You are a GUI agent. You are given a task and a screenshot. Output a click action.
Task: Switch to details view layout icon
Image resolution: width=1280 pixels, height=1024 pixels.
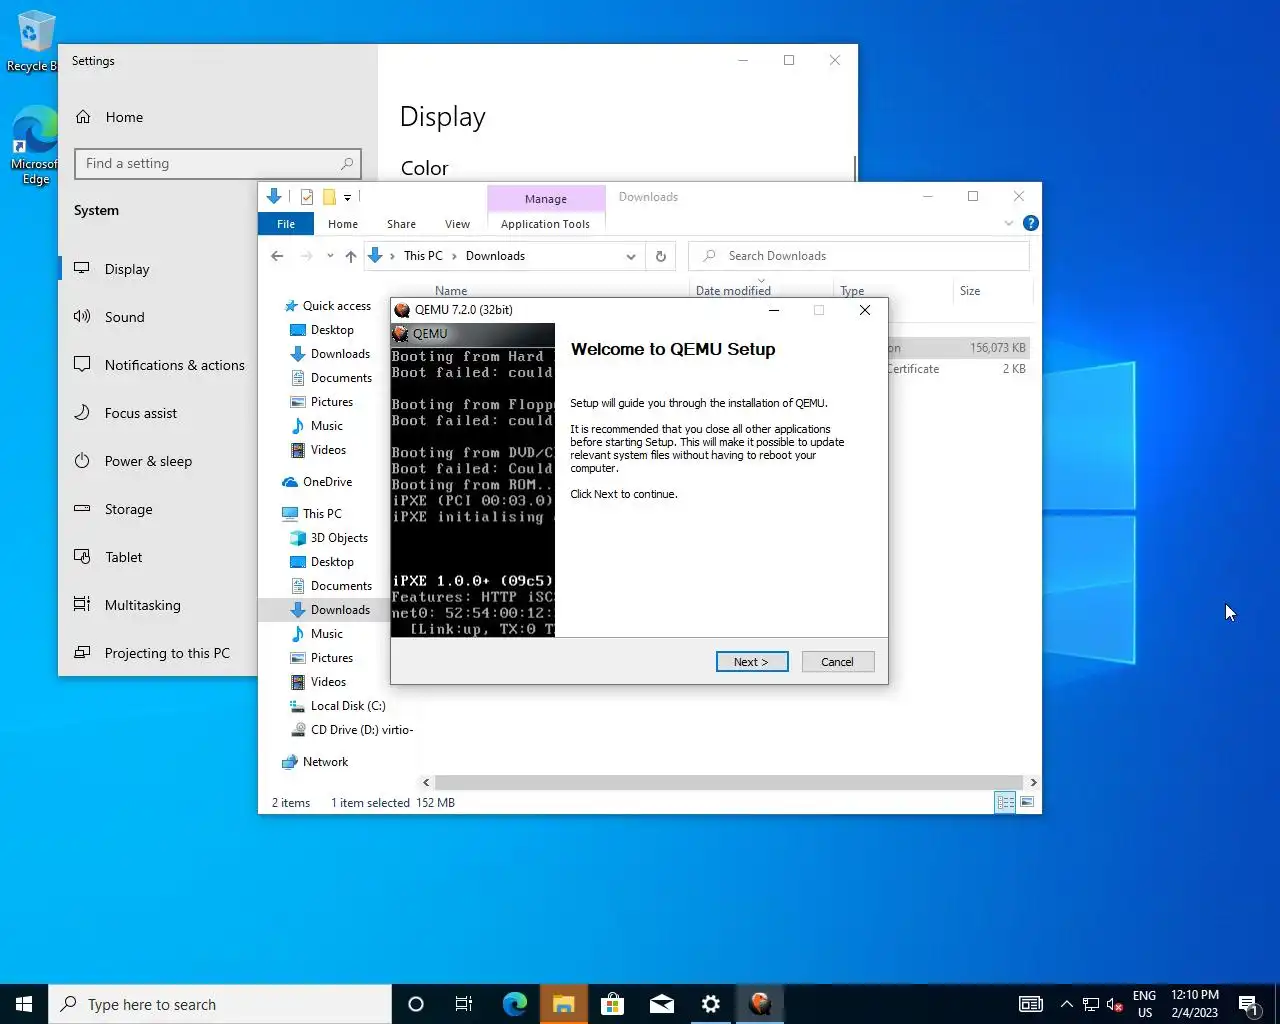point(1006,802)
